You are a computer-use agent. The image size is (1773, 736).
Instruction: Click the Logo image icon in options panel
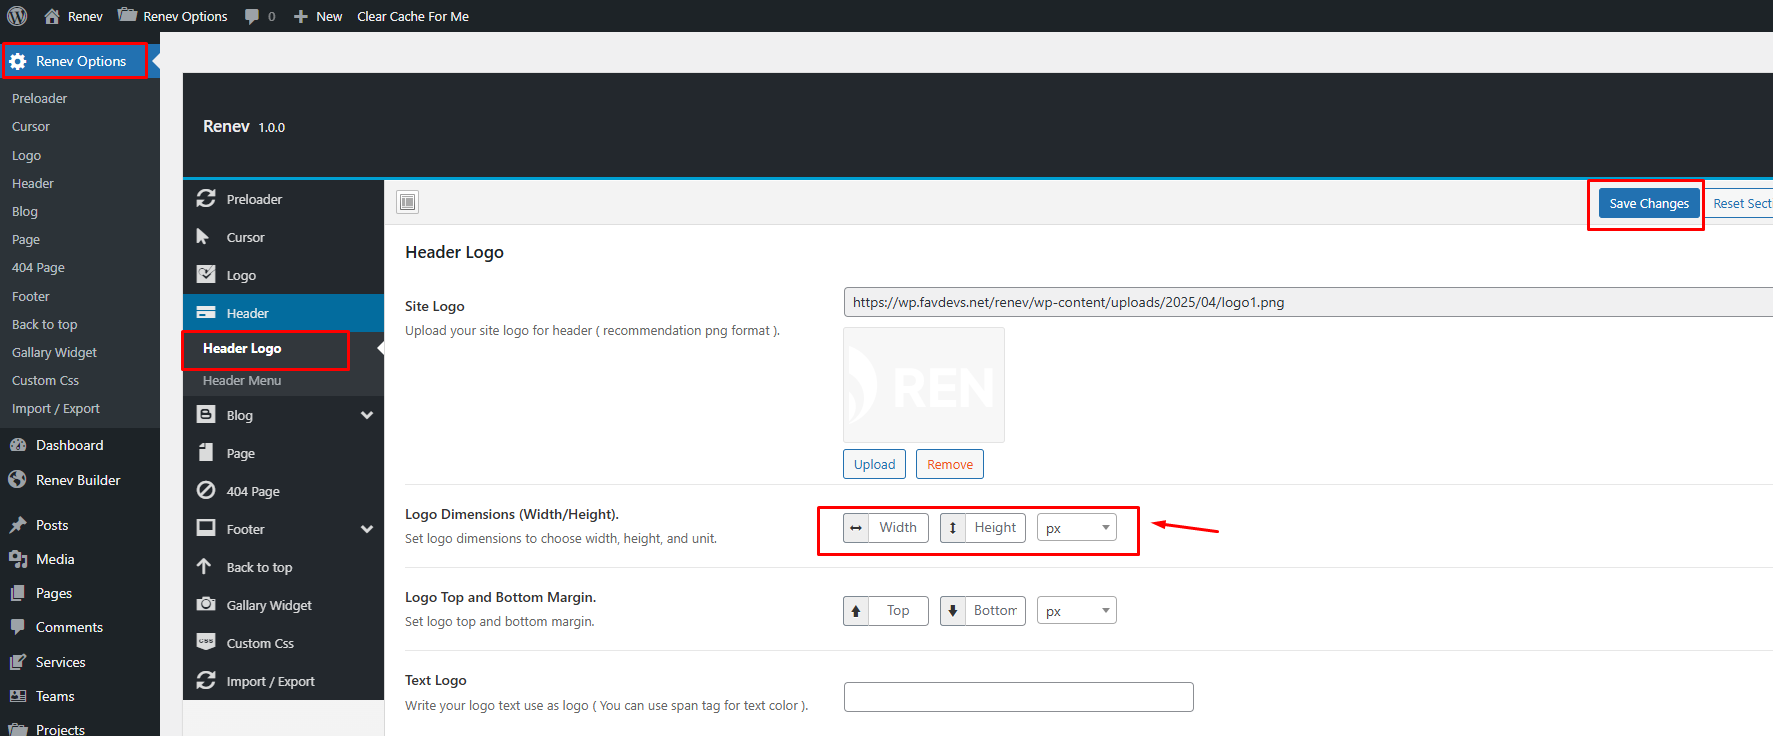(206, 275)
